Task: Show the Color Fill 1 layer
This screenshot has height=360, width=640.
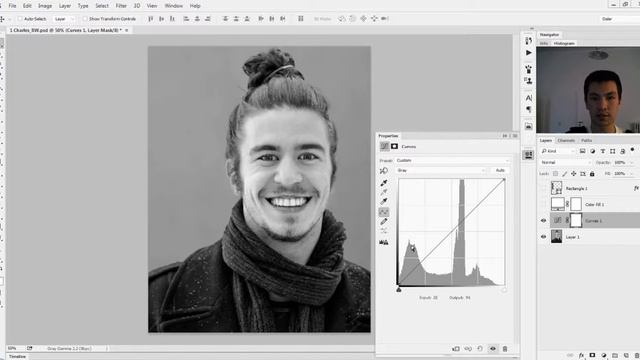Action: tap(543, 204)
